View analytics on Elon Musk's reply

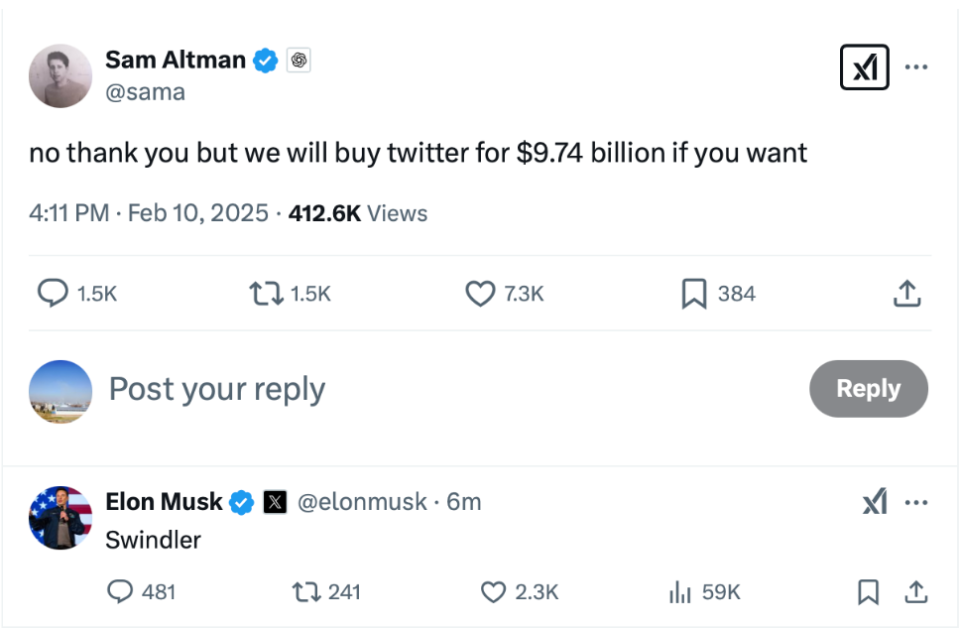680,592
